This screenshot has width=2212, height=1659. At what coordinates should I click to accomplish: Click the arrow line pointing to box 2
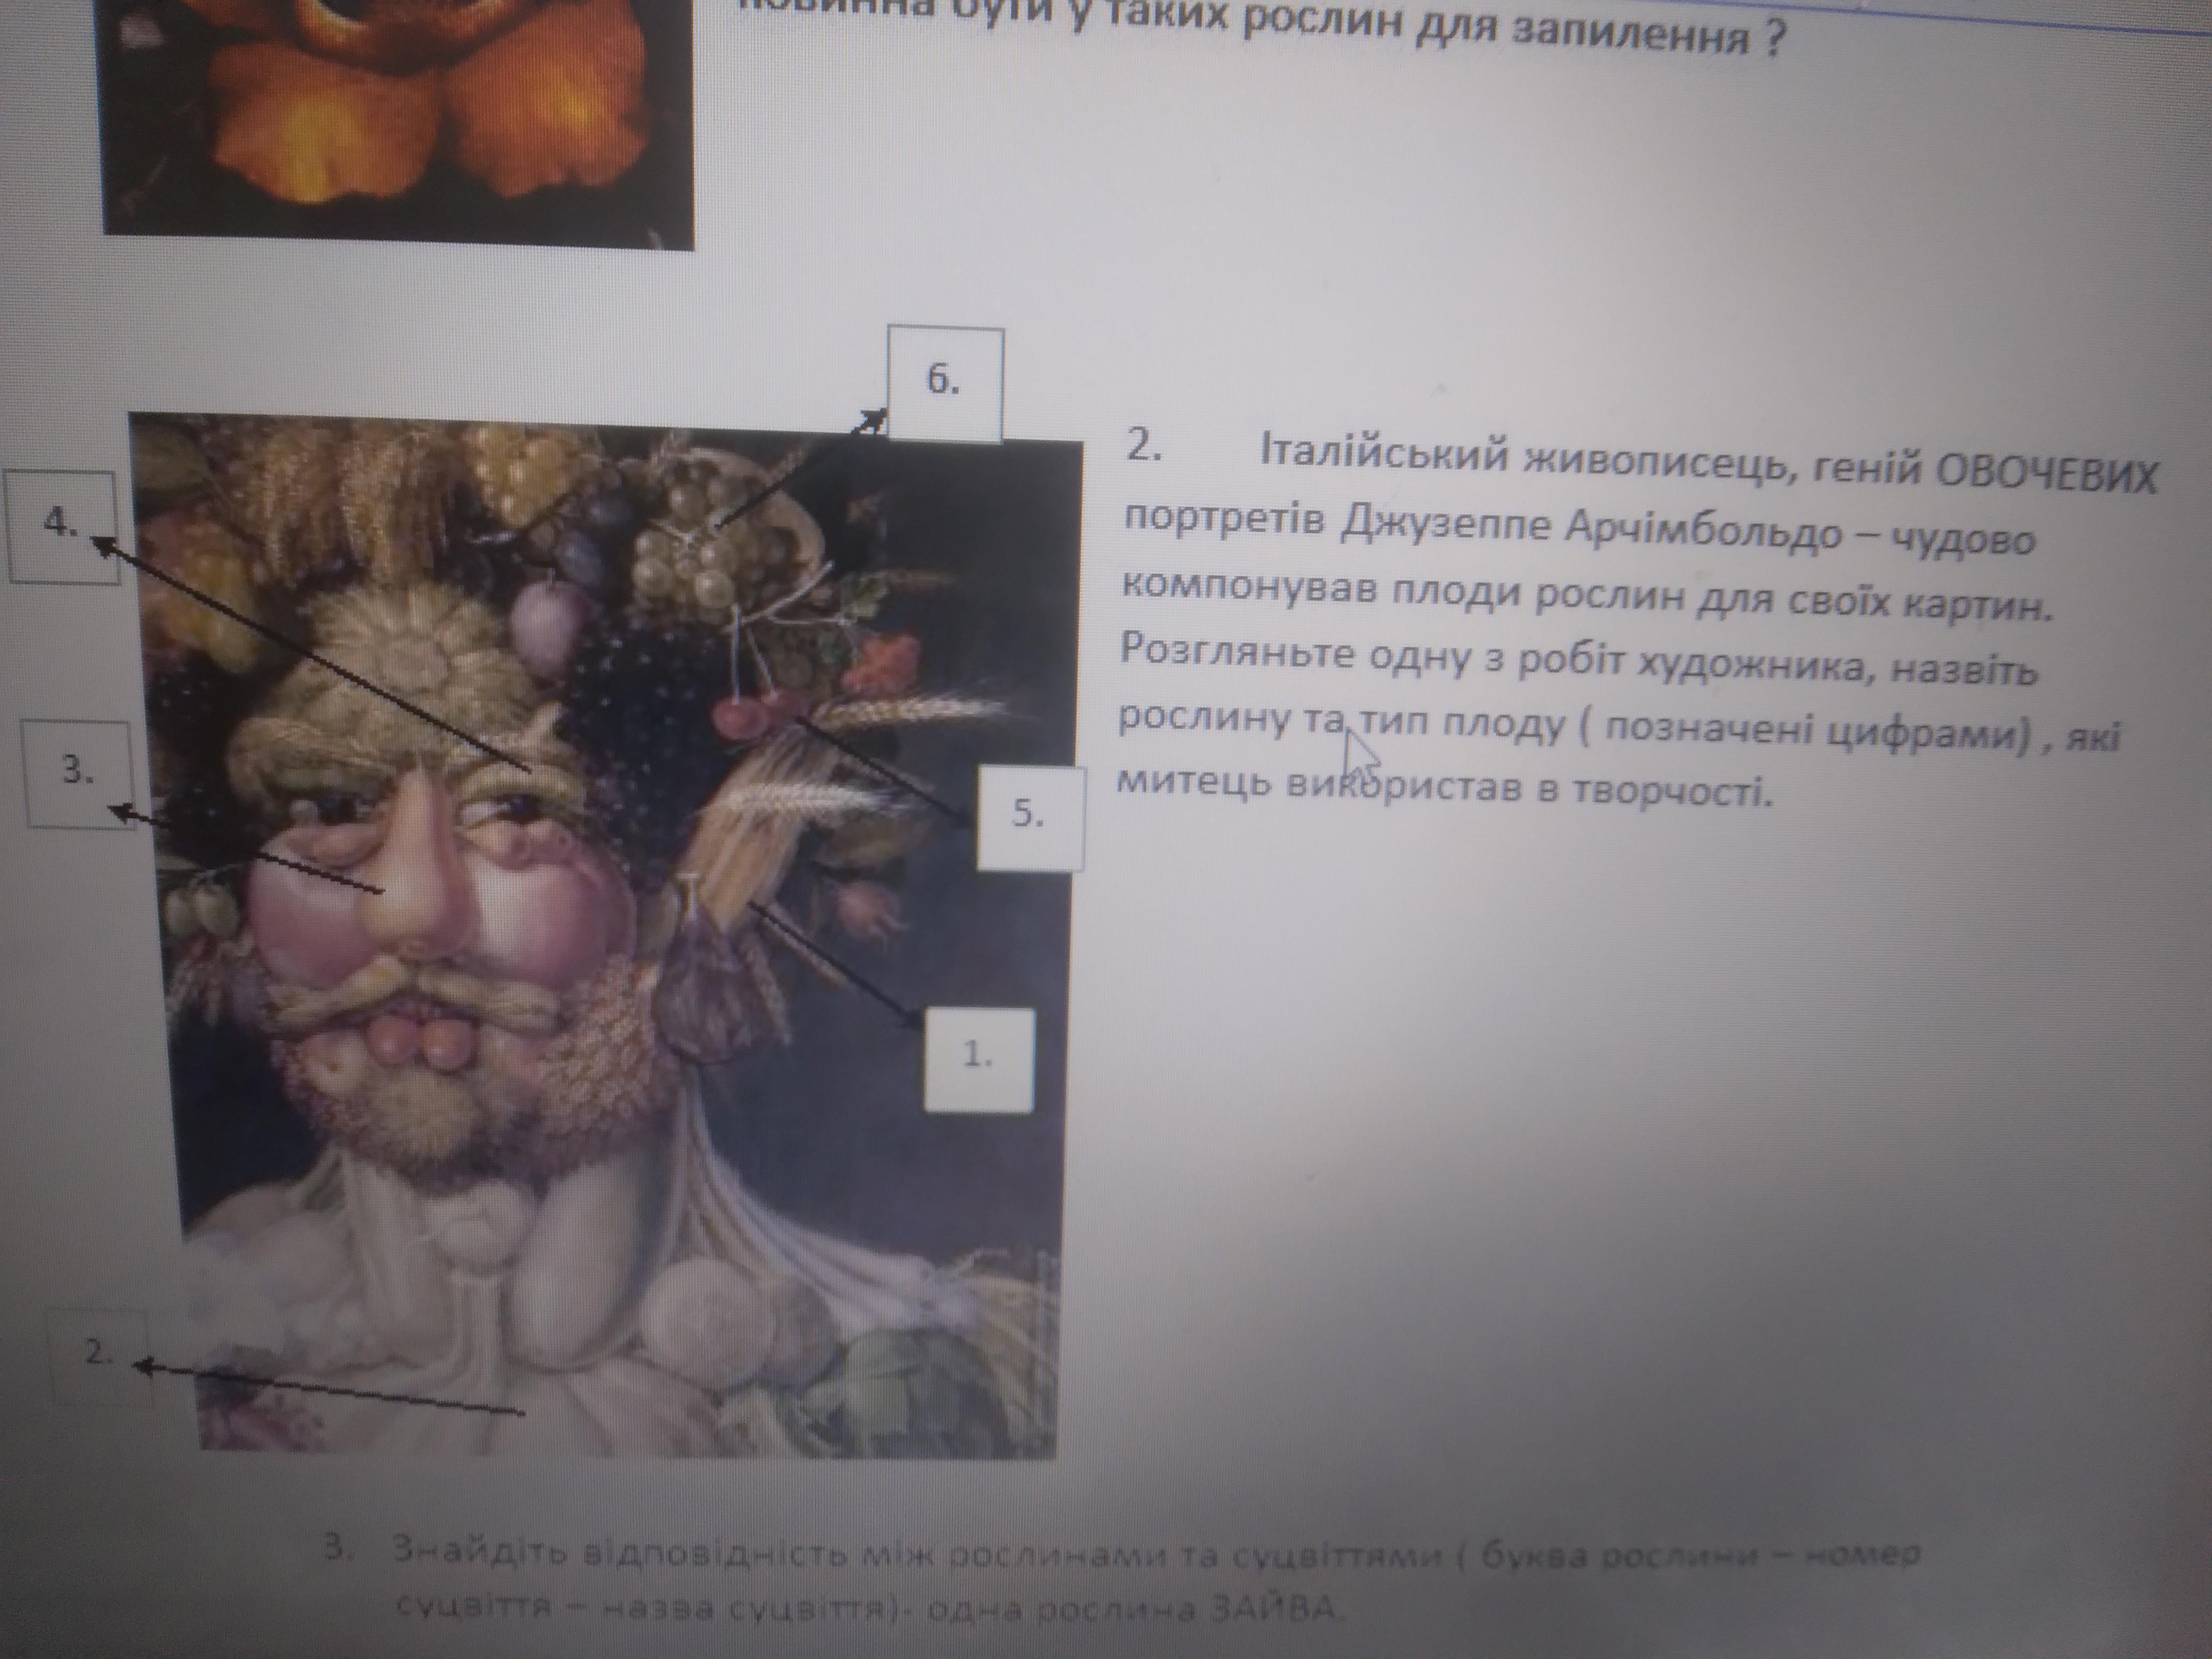(x=330, y=1388)
